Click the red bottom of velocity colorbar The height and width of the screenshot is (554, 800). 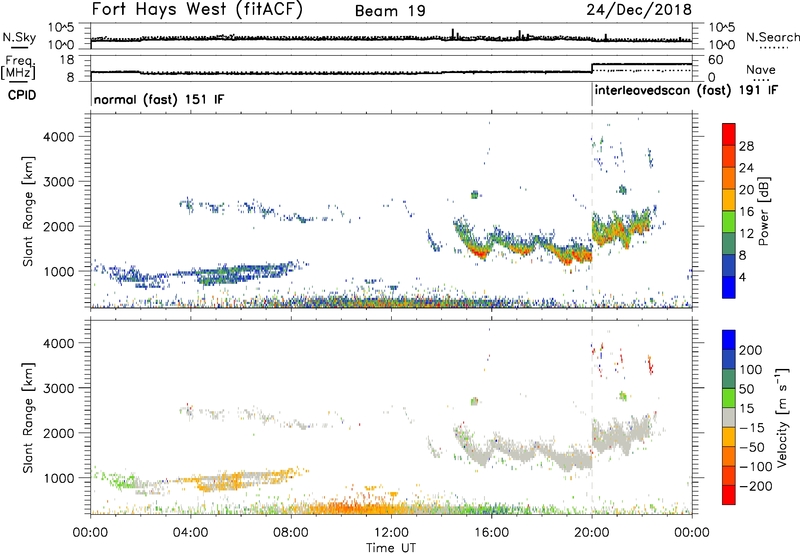pos(729,495)
